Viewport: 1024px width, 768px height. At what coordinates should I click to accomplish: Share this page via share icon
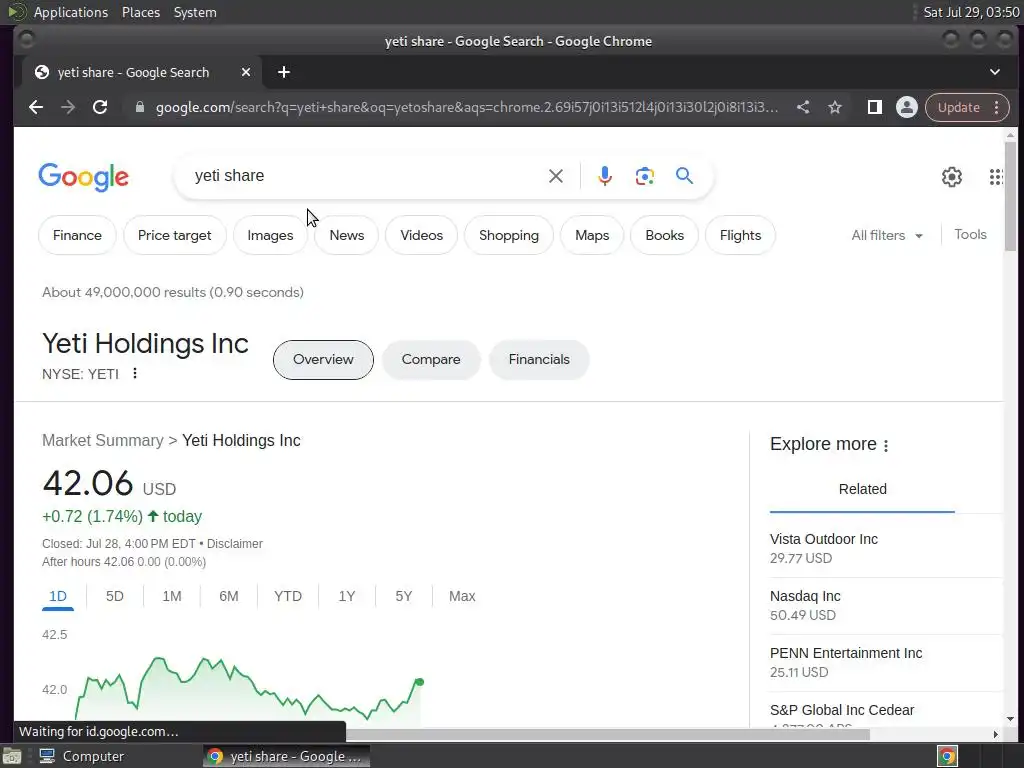[803, 107]
